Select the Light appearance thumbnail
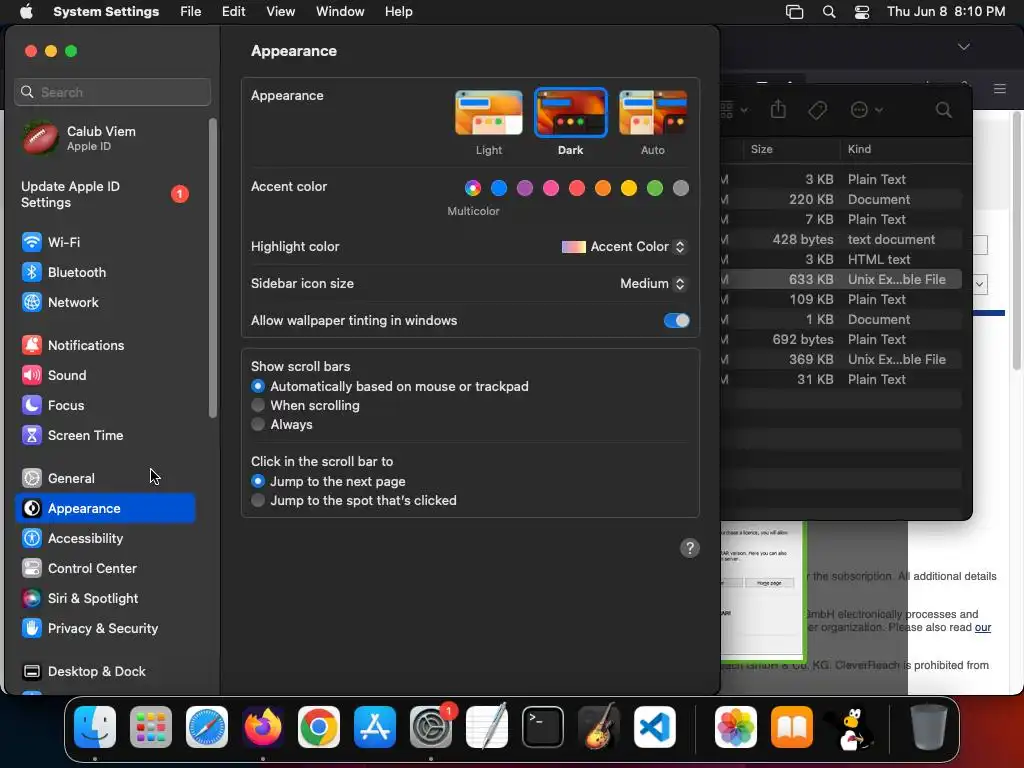The width and height of the screenshot is (1024, 768). 488,113
